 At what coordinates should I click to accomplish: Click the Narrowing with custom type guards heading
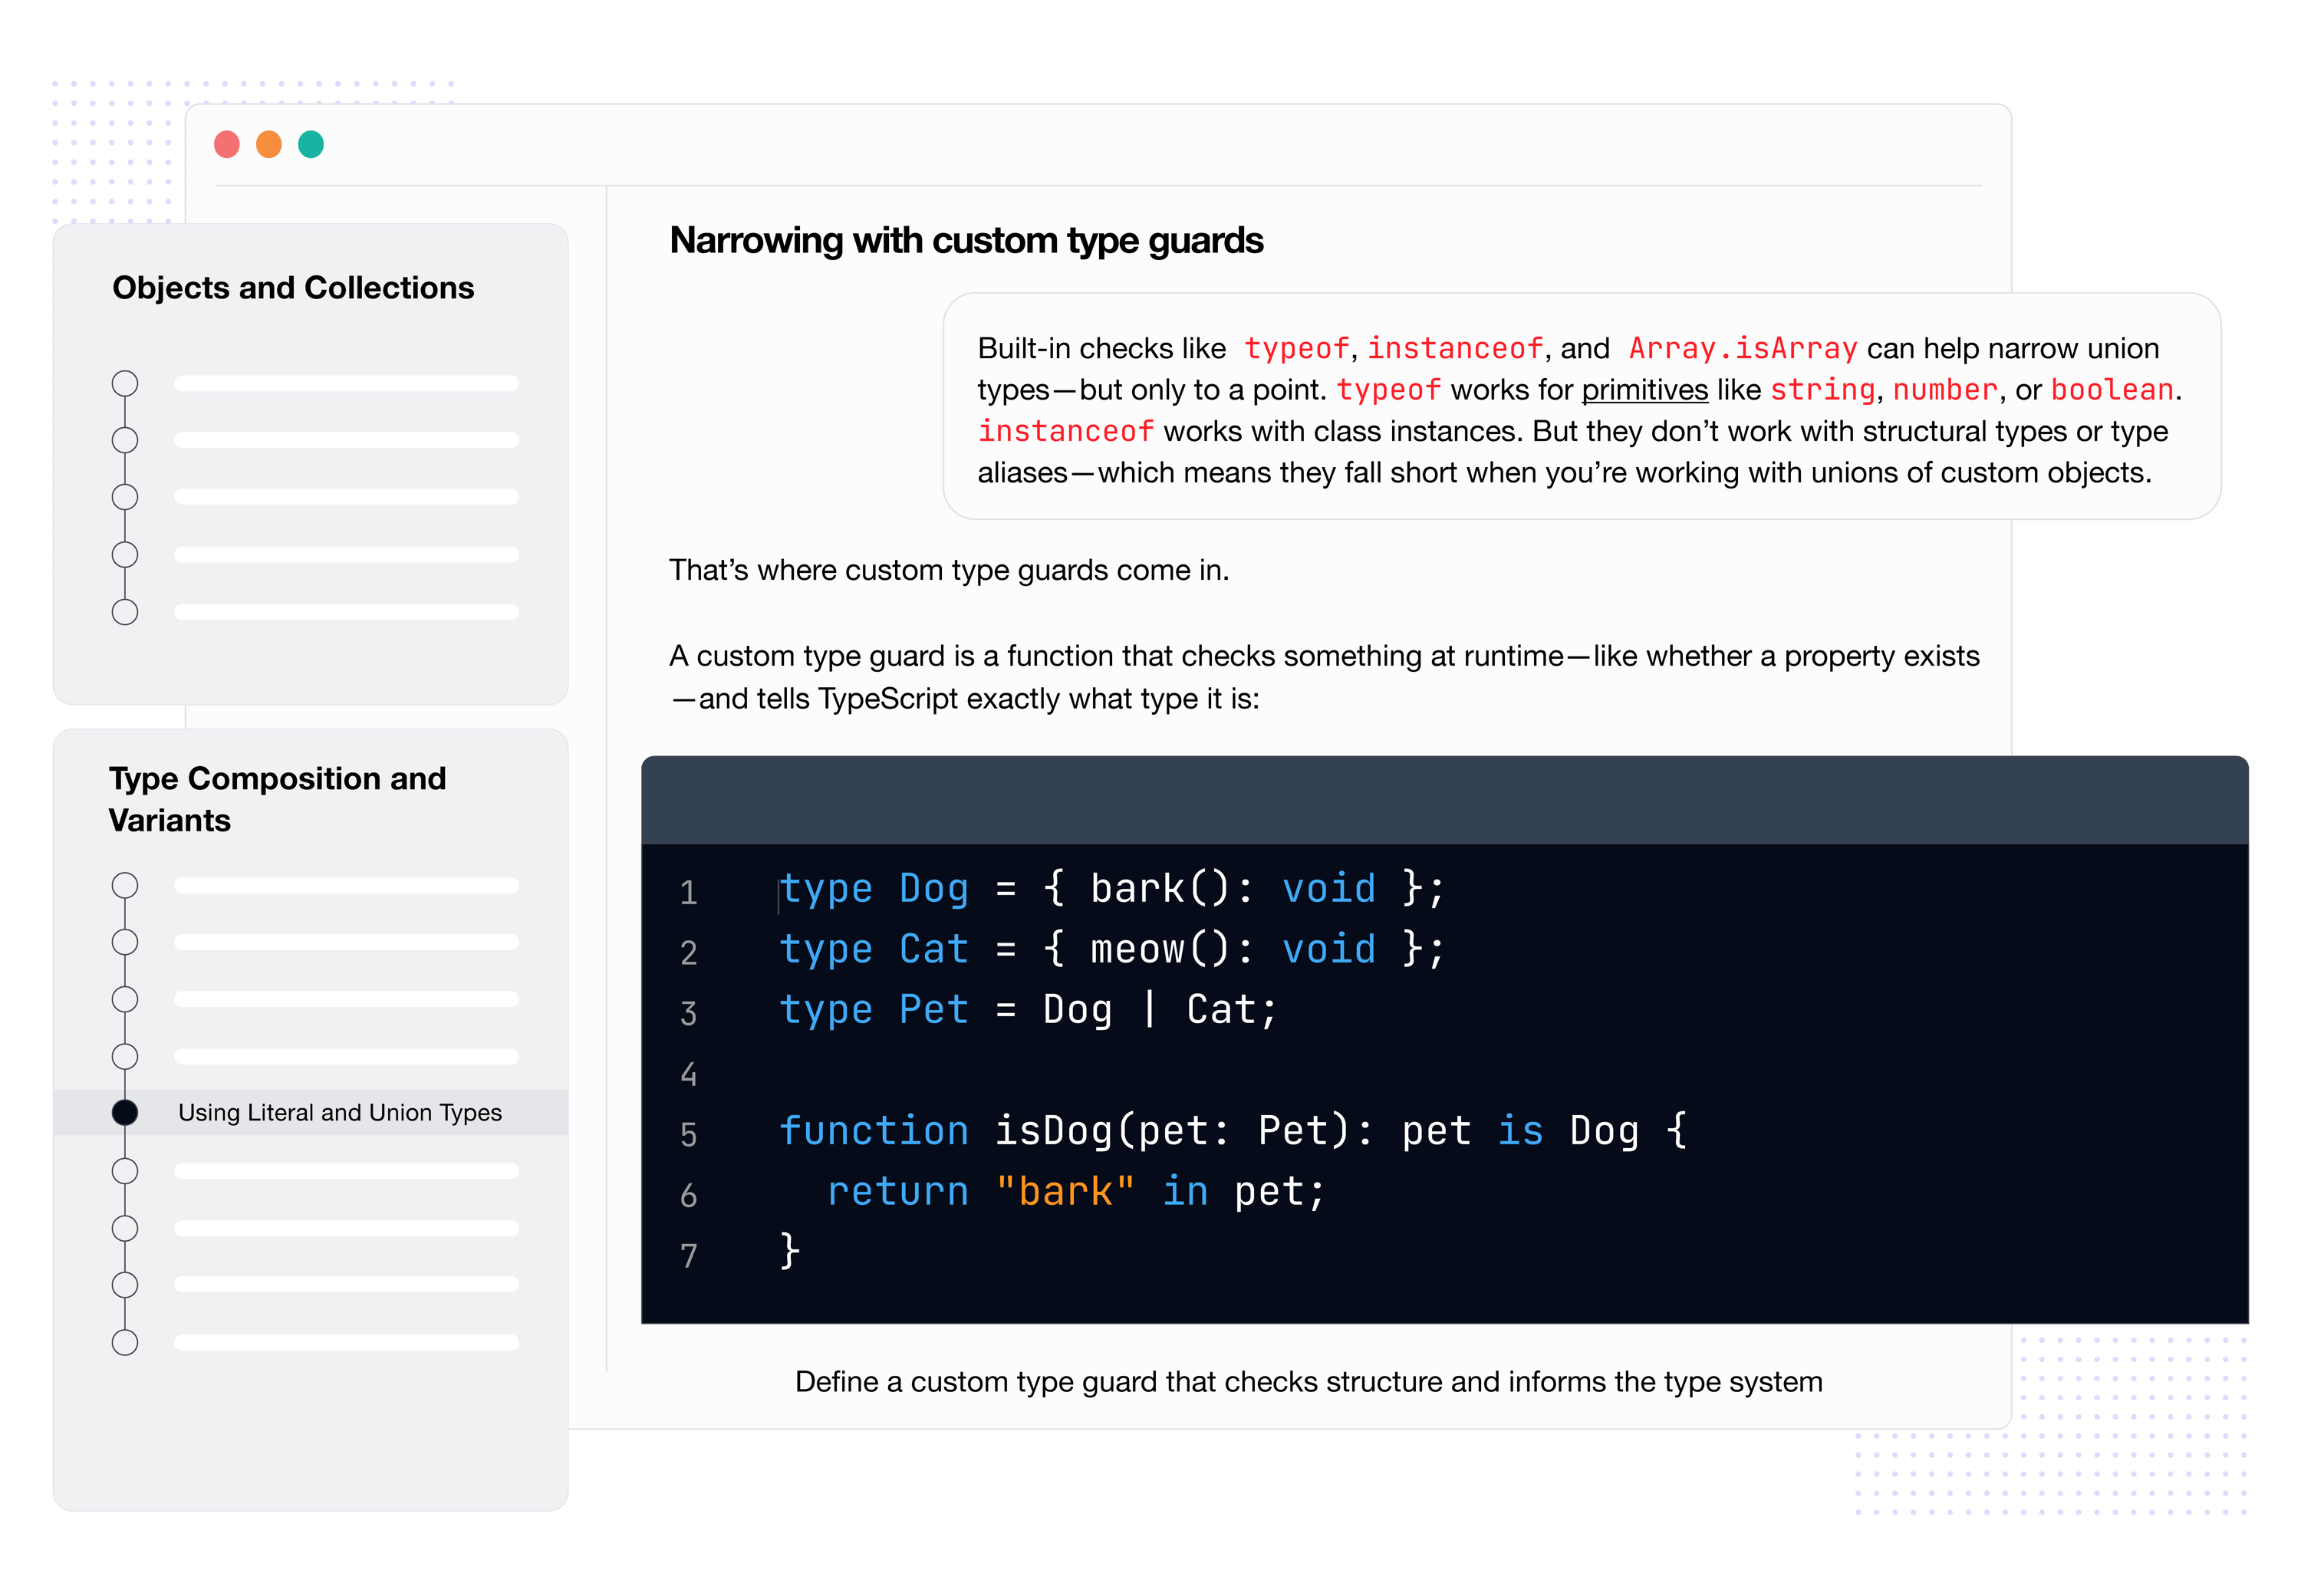click(x=966, y=240)
